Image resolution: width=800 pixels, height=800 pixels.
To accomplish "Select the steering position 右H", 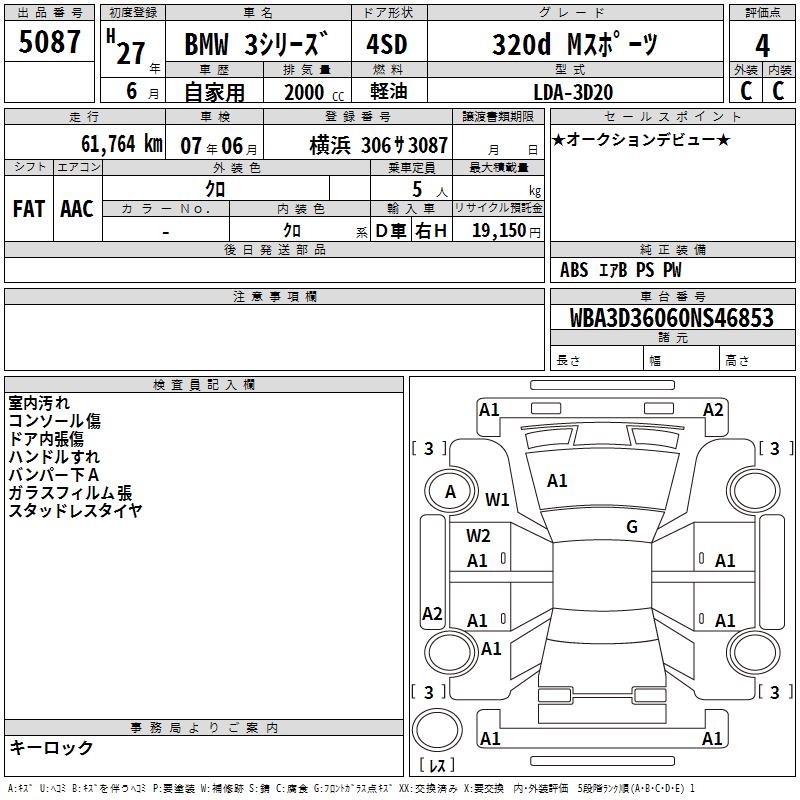I will point(431,231).
